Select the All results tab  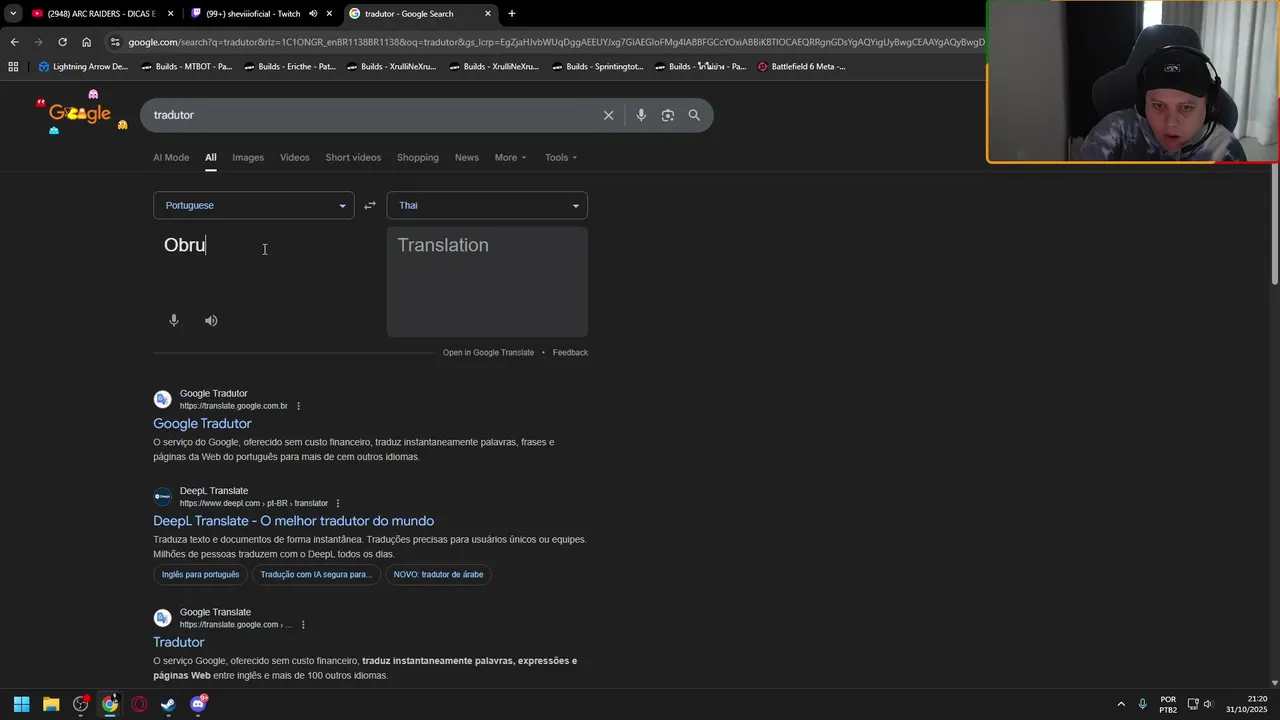pos(211,157)
